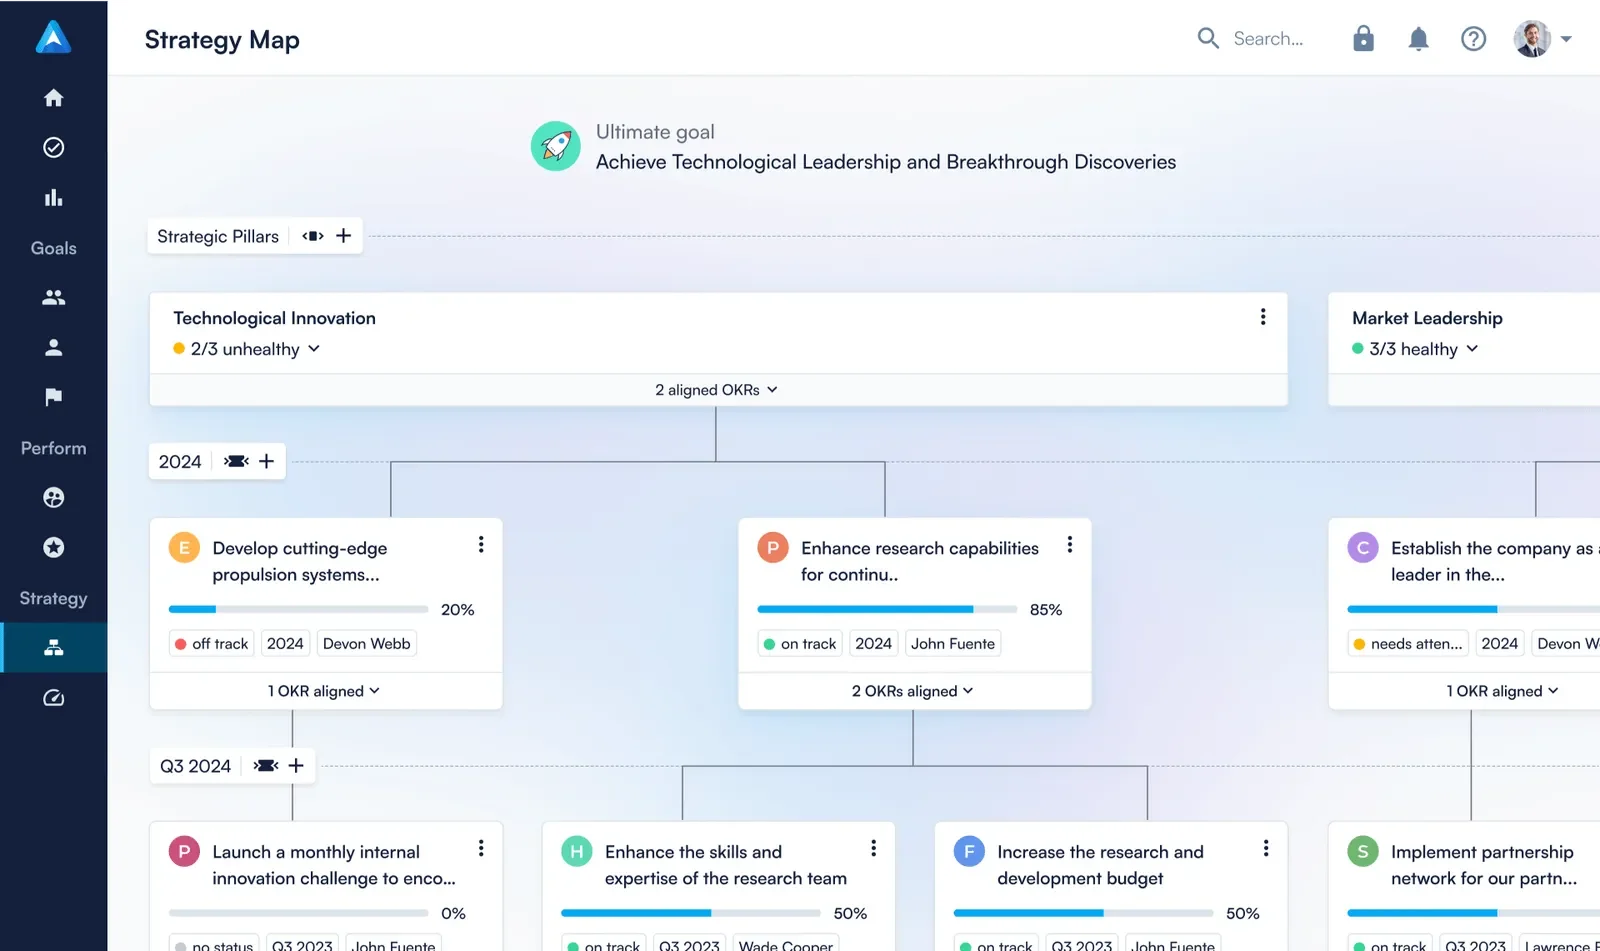This screenshot has height=951, width=1600.
Task: Open the Home icon in the sidebar
Action: pyautogui.click(x=53, y=97)
